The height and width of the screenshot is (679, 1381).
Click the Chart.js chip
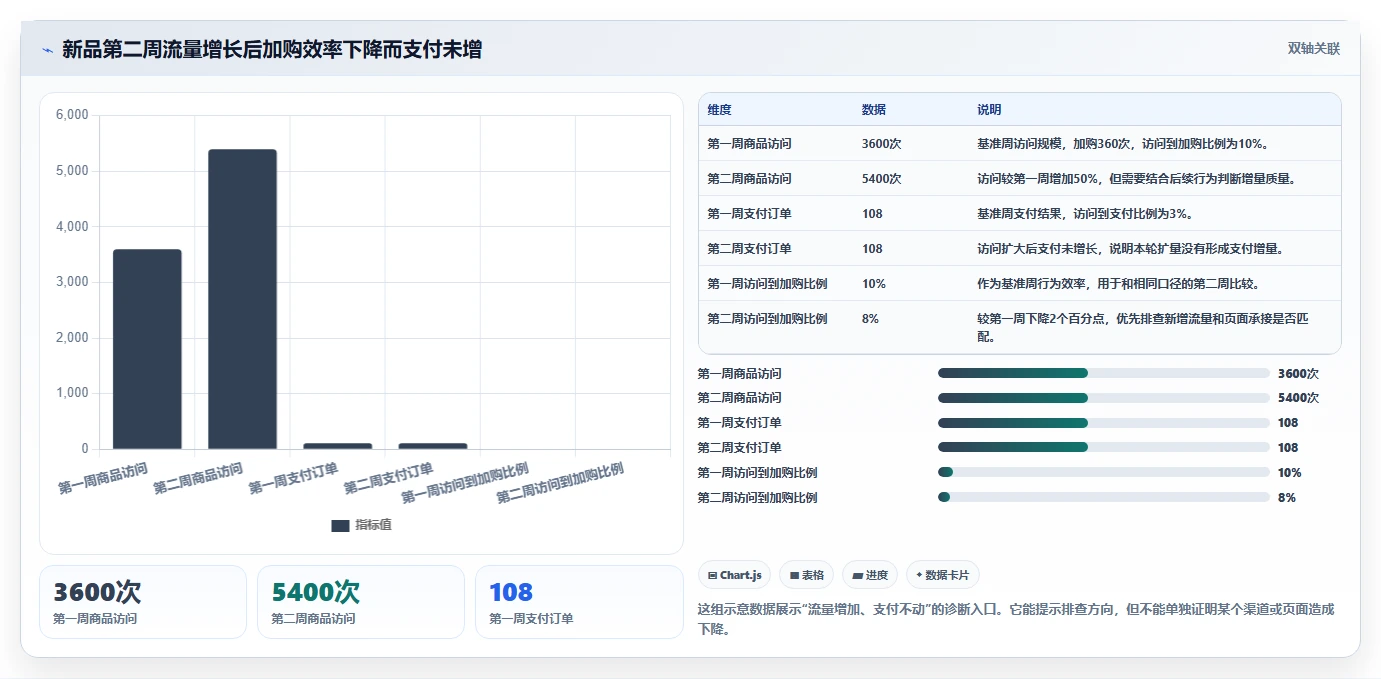(x=734, y=575)
